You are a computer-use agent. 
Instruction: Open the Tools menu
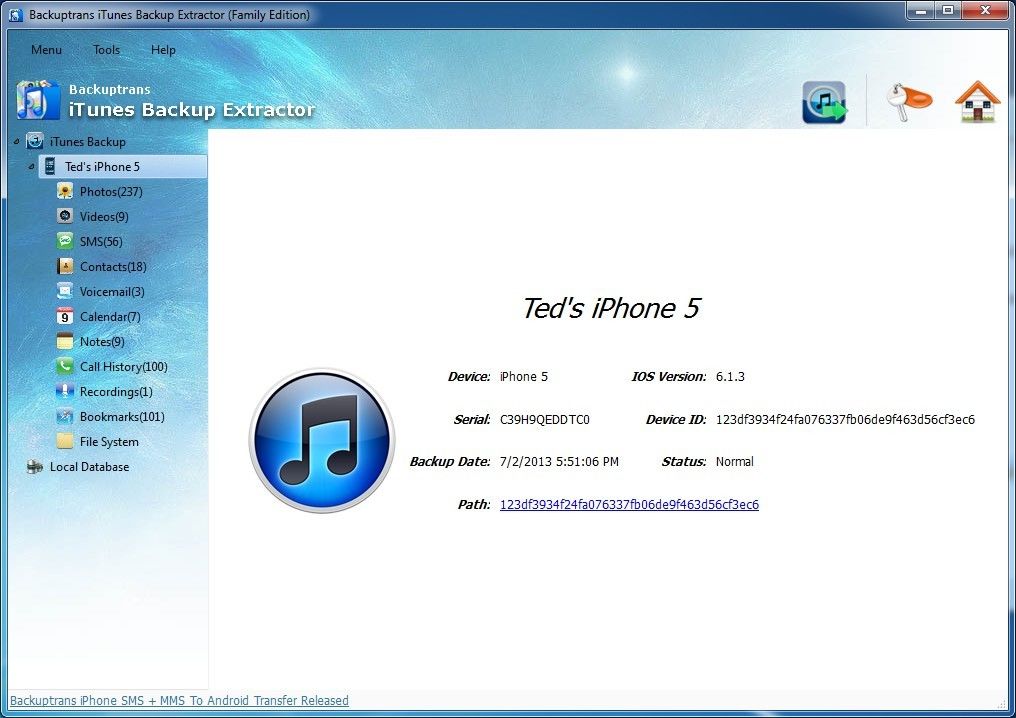click(106, 50)
